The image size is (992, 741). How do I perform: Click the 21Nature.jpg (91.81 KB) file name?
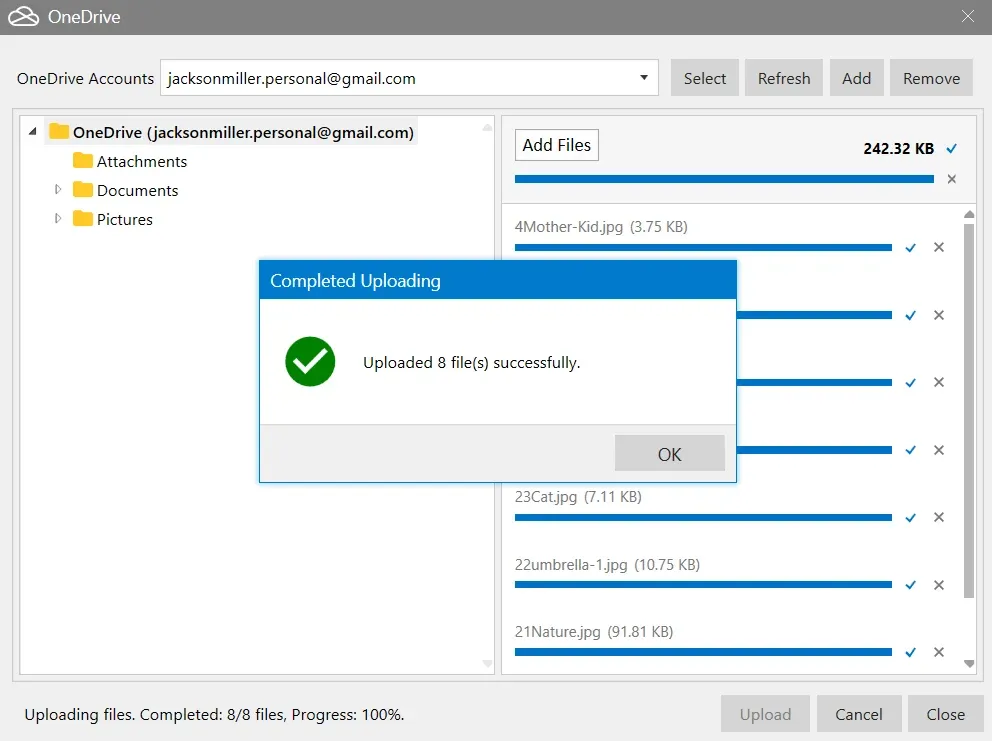[594, 632]
